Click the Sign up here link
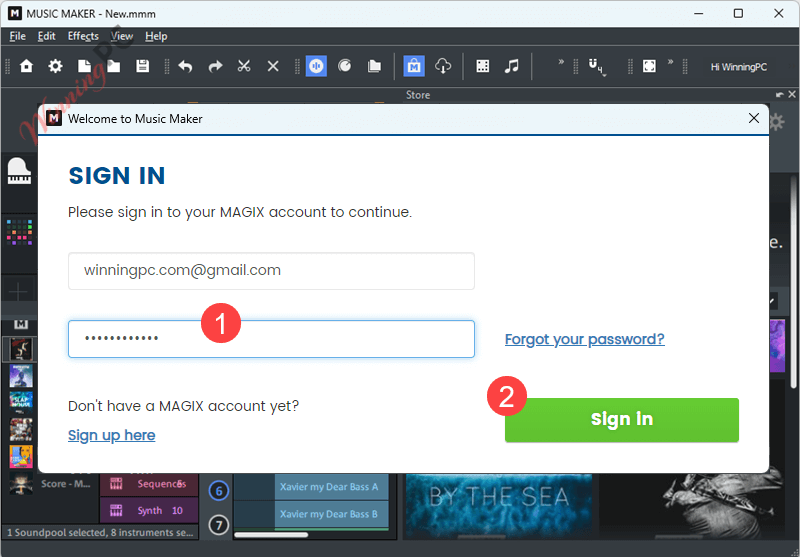 coord(112,435)
